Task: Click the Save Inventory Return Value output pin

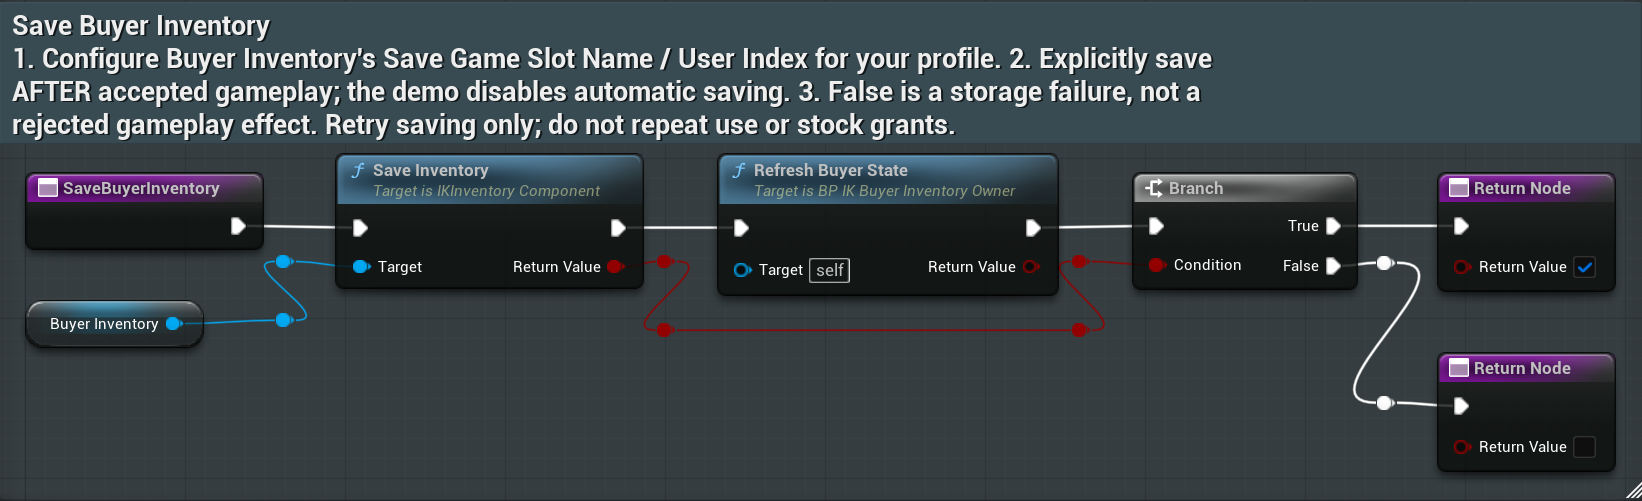Action: 615,267
